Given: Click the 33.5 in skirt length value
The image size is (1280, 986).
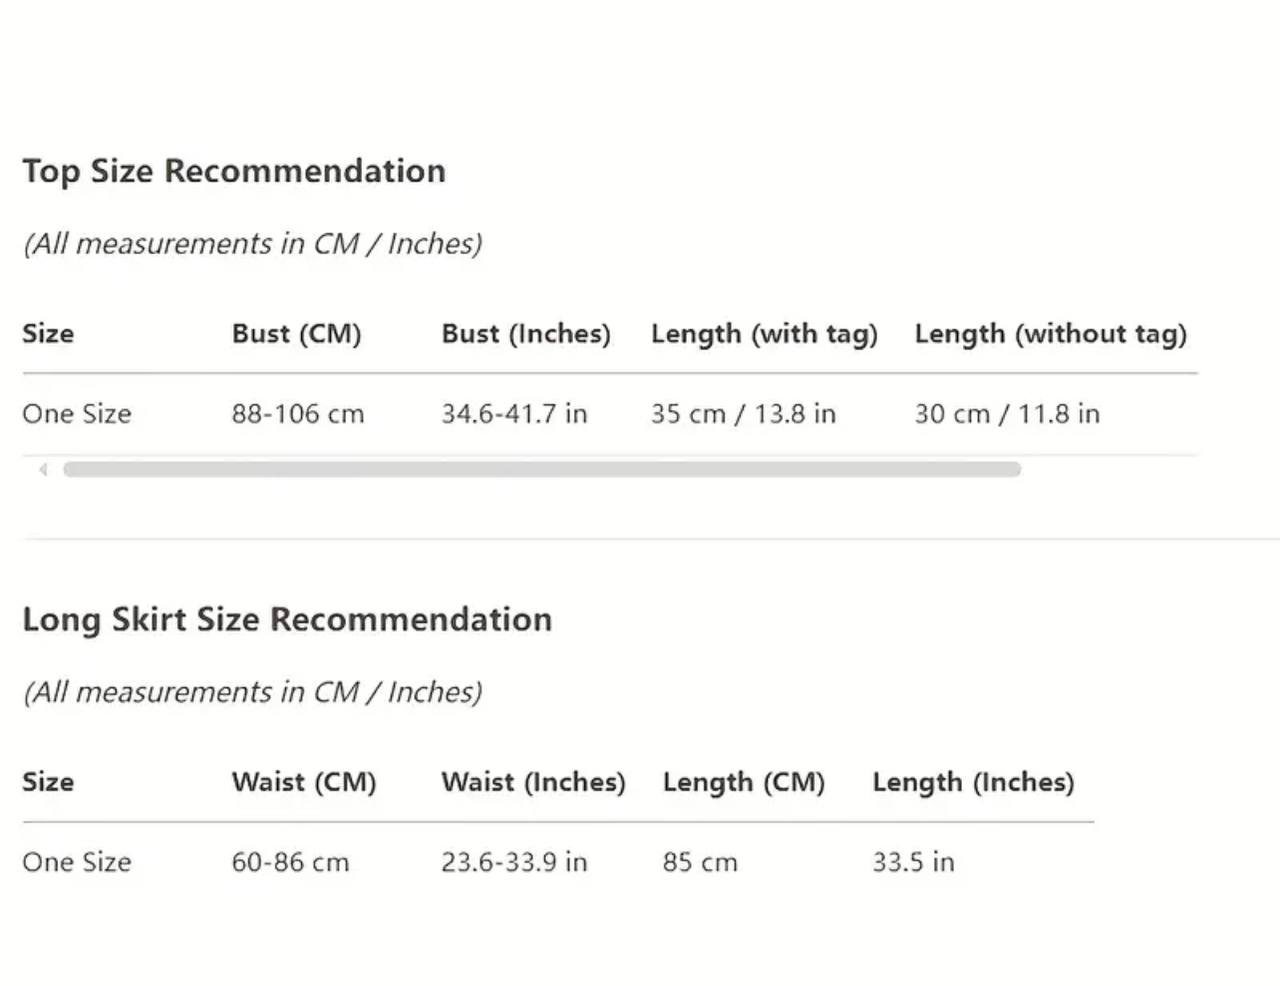Looking at the screenshot, I should 913,862.
